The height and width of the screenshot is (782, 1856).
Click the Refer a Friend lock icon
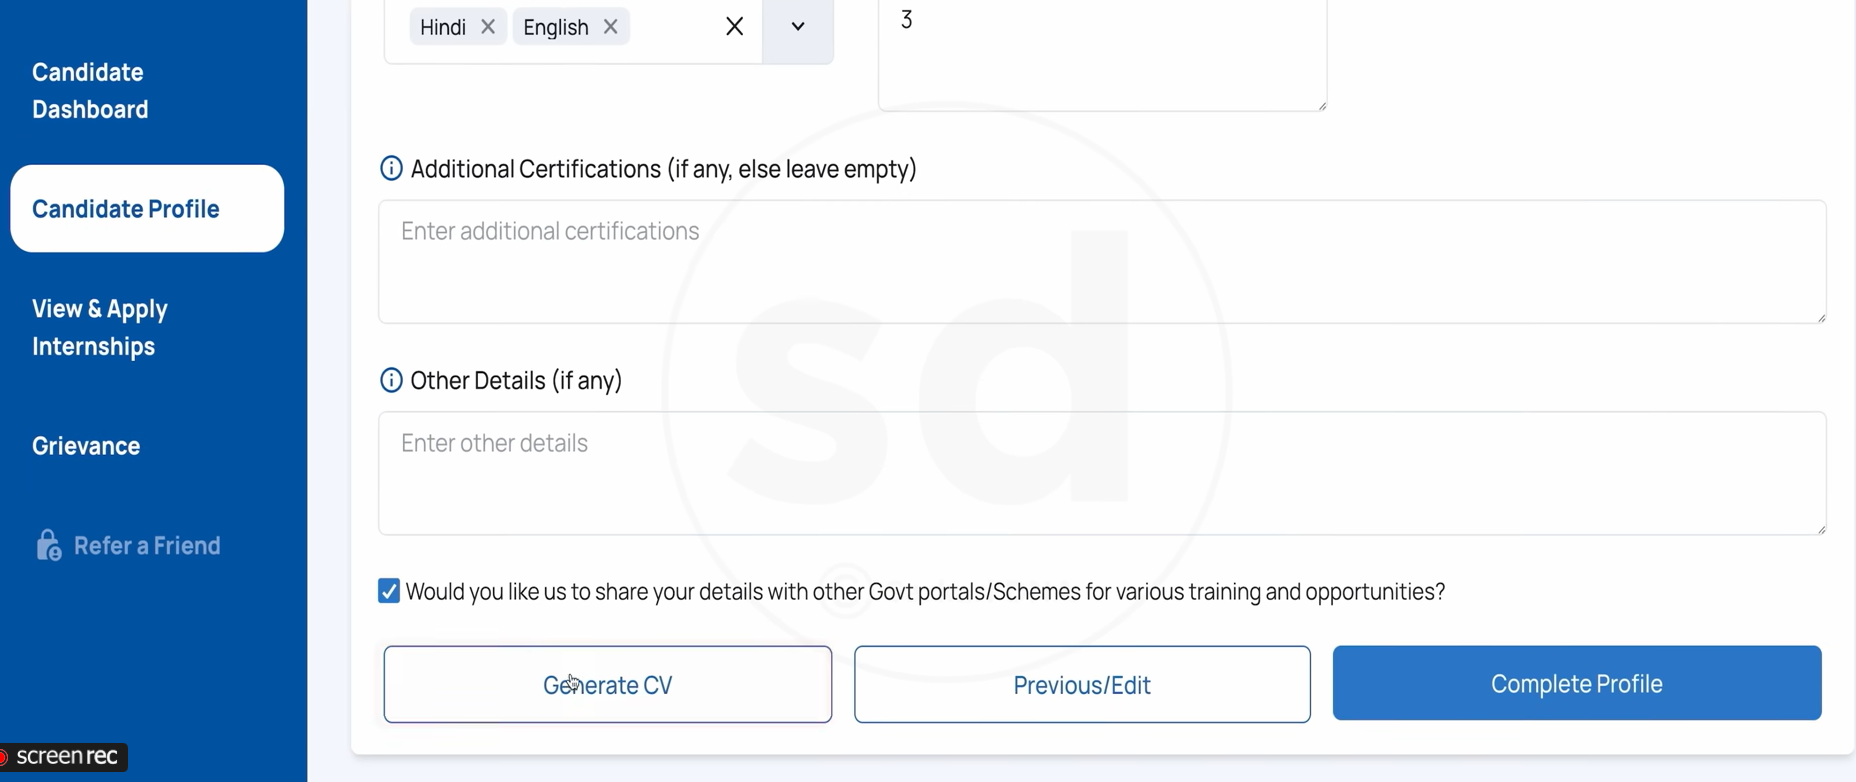(48, 546)
